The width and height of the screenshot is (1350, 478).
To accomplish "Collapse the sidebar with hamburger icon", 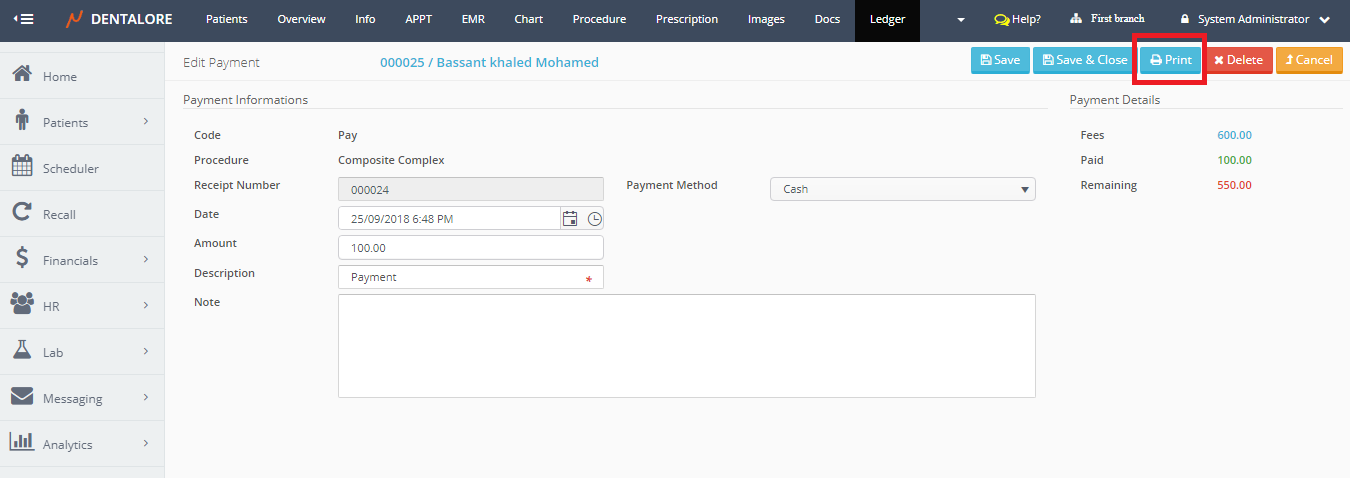I will [22, 19].
